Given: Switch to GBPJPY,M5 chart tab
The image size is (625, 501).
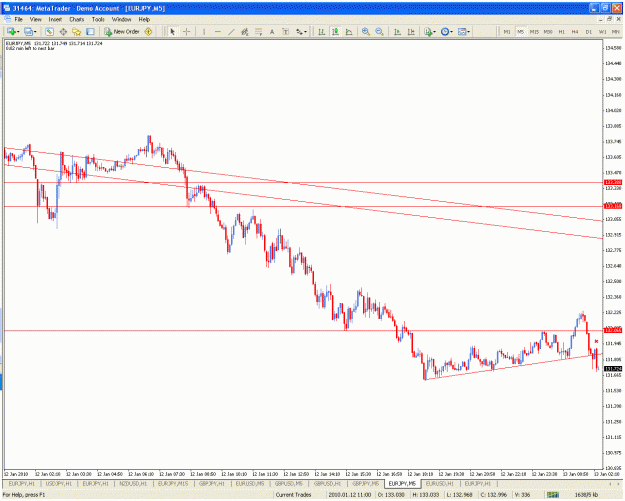Looking at the screenshot, I should [366, 483].
